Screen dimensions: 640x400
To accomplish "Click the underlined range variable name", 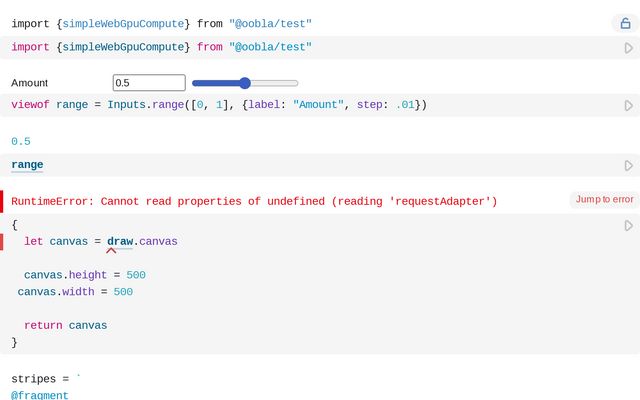I will [x=27, y=165].
